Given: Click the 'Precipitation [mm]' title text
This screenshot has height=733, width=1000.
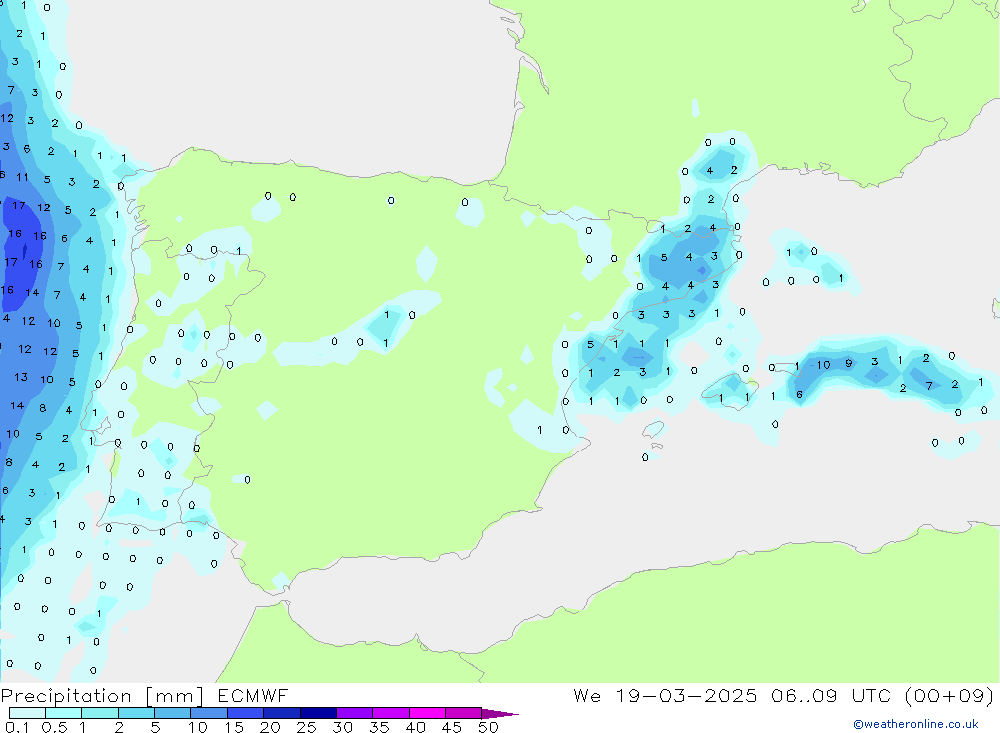Looking at the screenshot, I should 102,696.
